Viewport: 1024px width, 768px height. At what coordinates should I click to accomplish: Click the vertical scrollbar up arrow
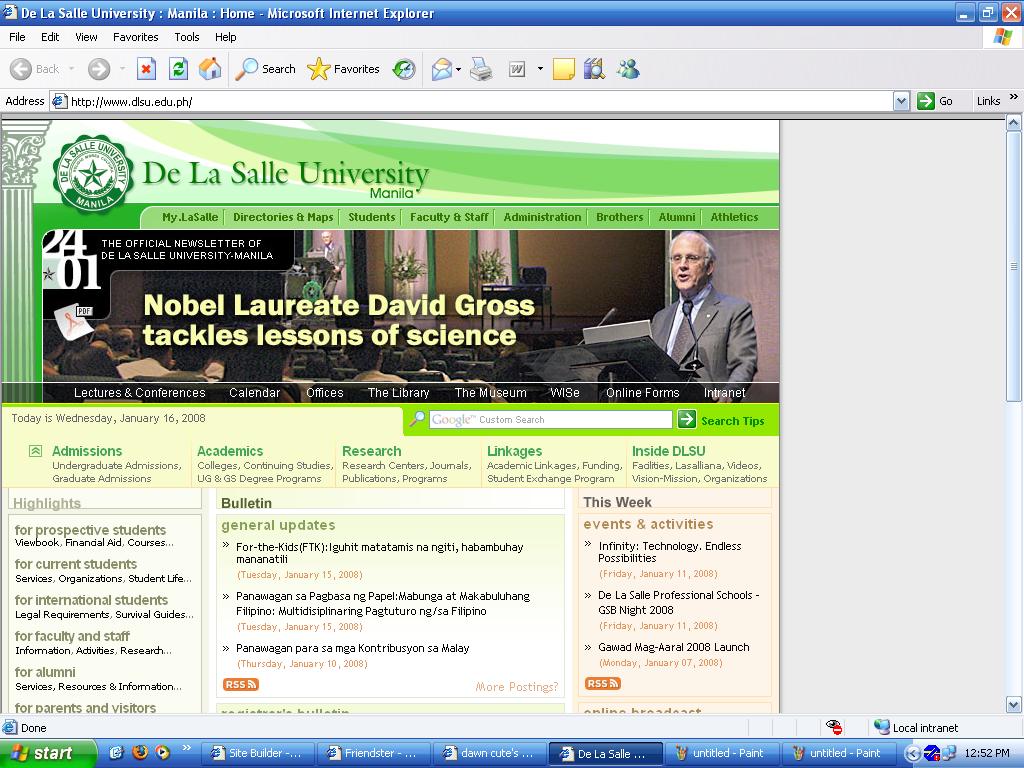coord(1014,123)
